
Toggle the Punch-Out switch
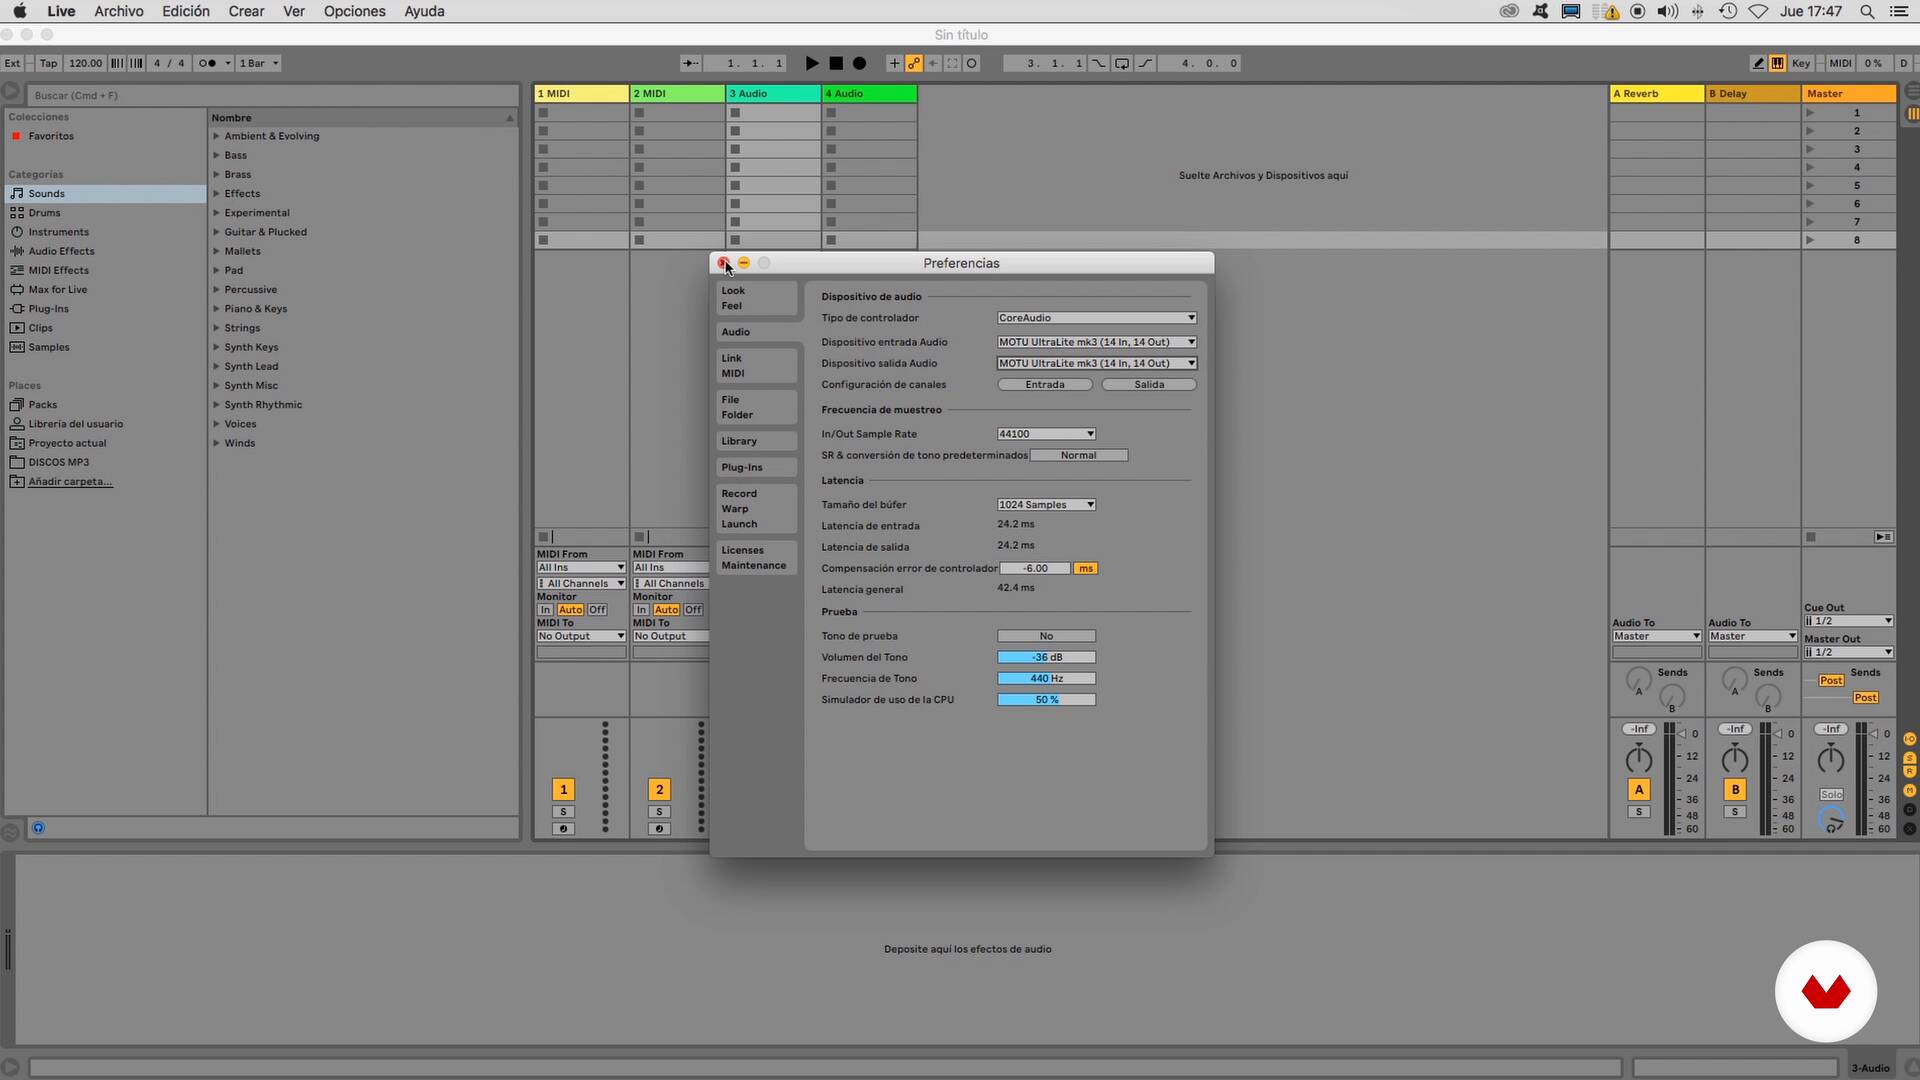point(1145,63)
